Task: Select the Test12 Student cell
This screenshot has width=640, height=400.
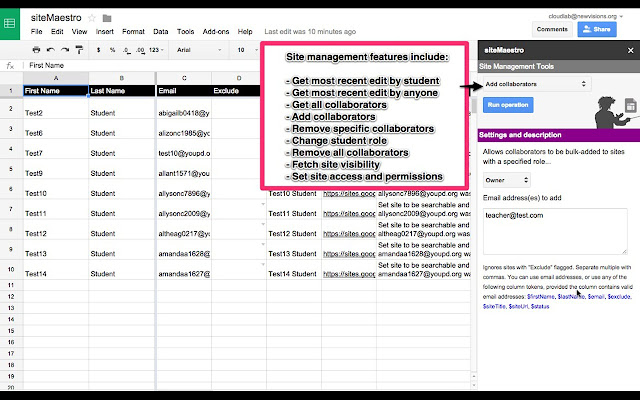Action: coord(293,229)
